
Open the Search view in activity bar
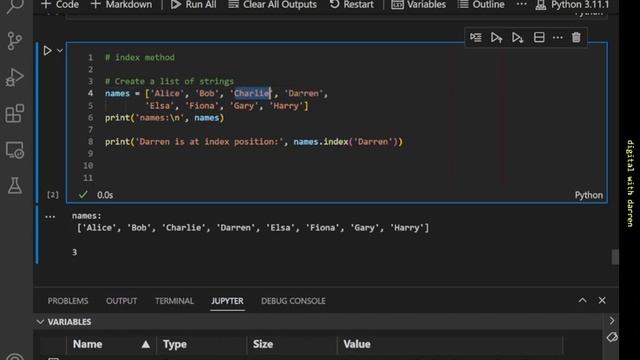pos(15,6)
